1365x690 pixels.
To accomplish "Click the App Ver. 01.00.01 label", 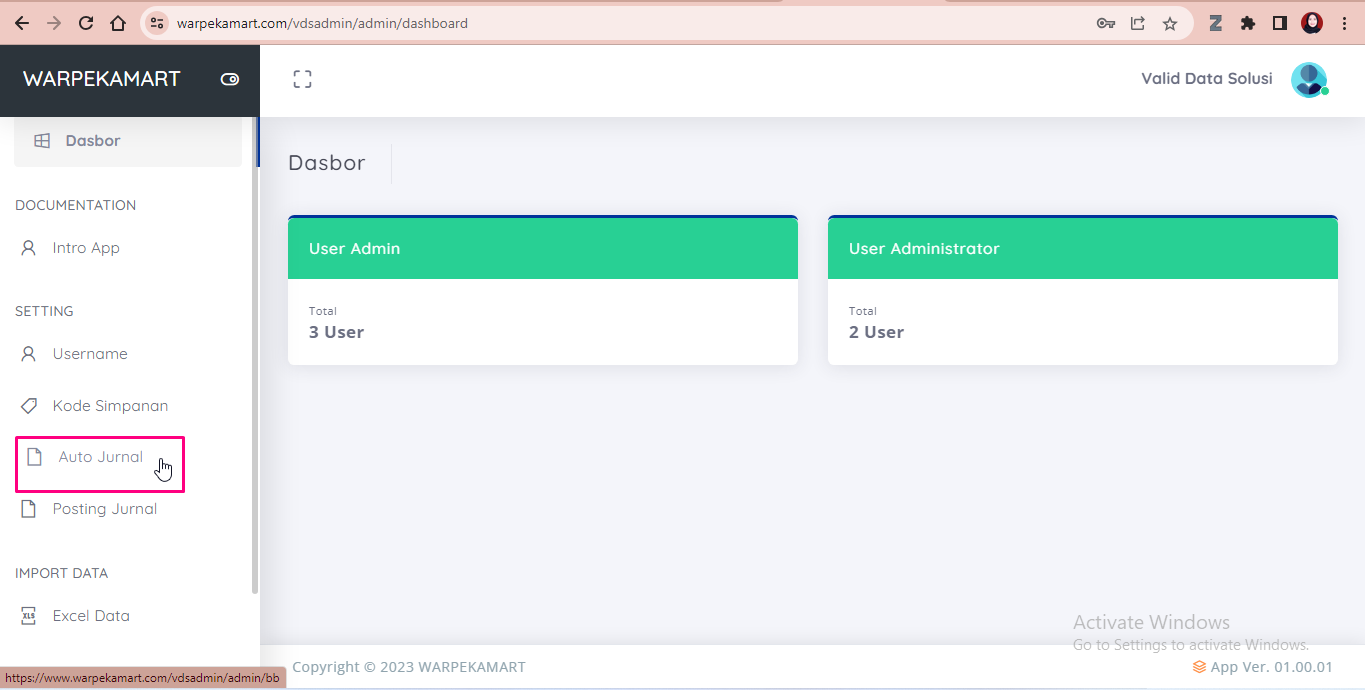I will tap(1271, 667).
